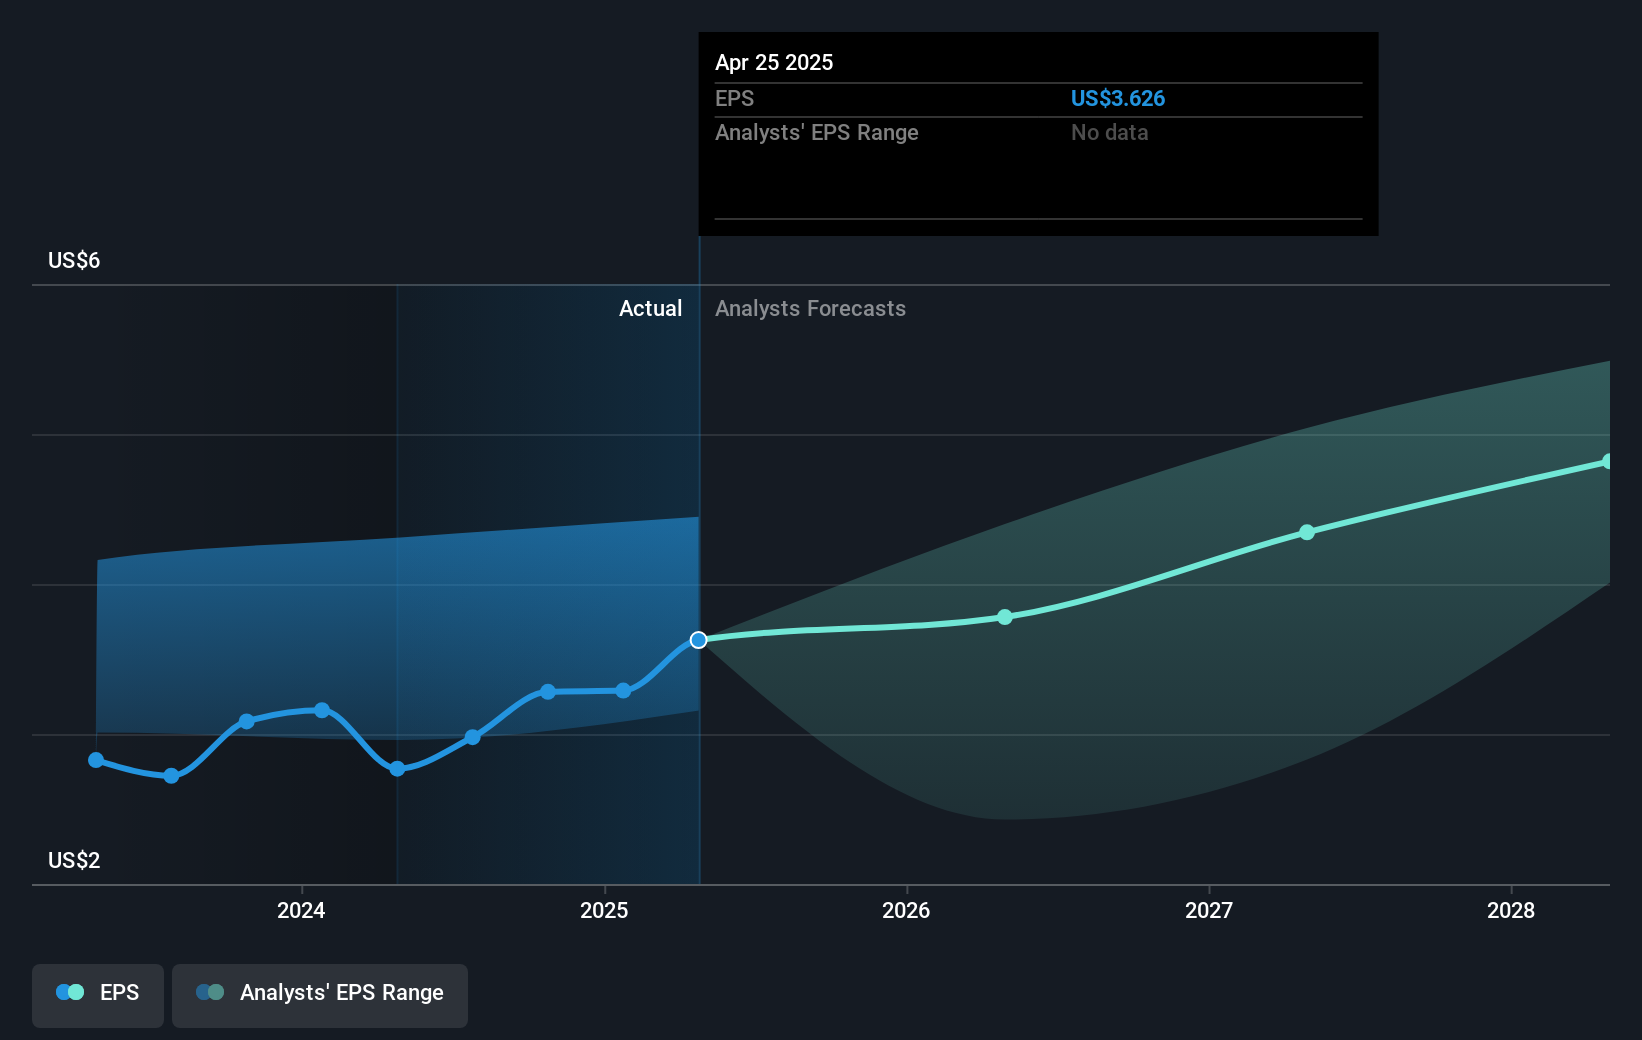Image resolution: width=1642 pixels, height=1040 pixels.
Task: Select the first EPS data point in 2023
Action: tap(96, 760)
